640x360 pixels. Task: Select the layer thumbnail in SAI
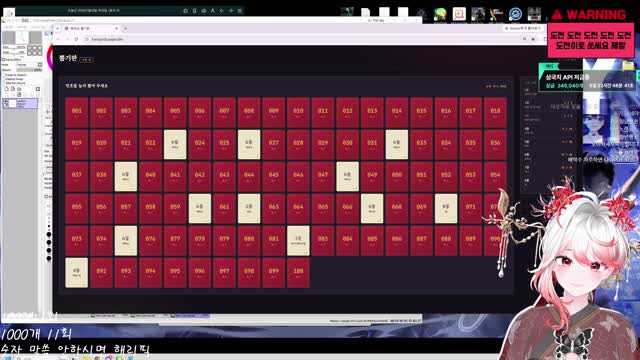pyautogui.click(x=13, y=104)
